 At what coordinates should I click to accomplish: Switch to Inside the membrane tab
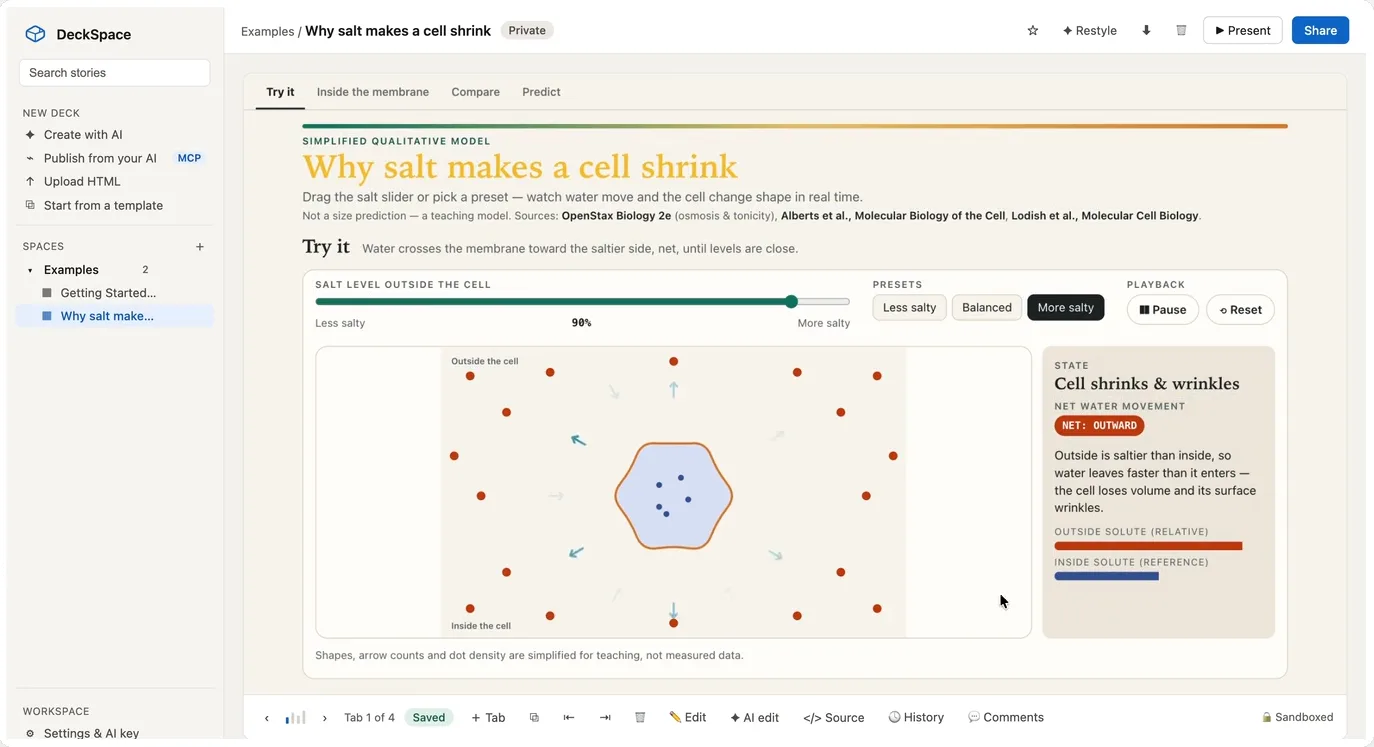pos(373,92)
